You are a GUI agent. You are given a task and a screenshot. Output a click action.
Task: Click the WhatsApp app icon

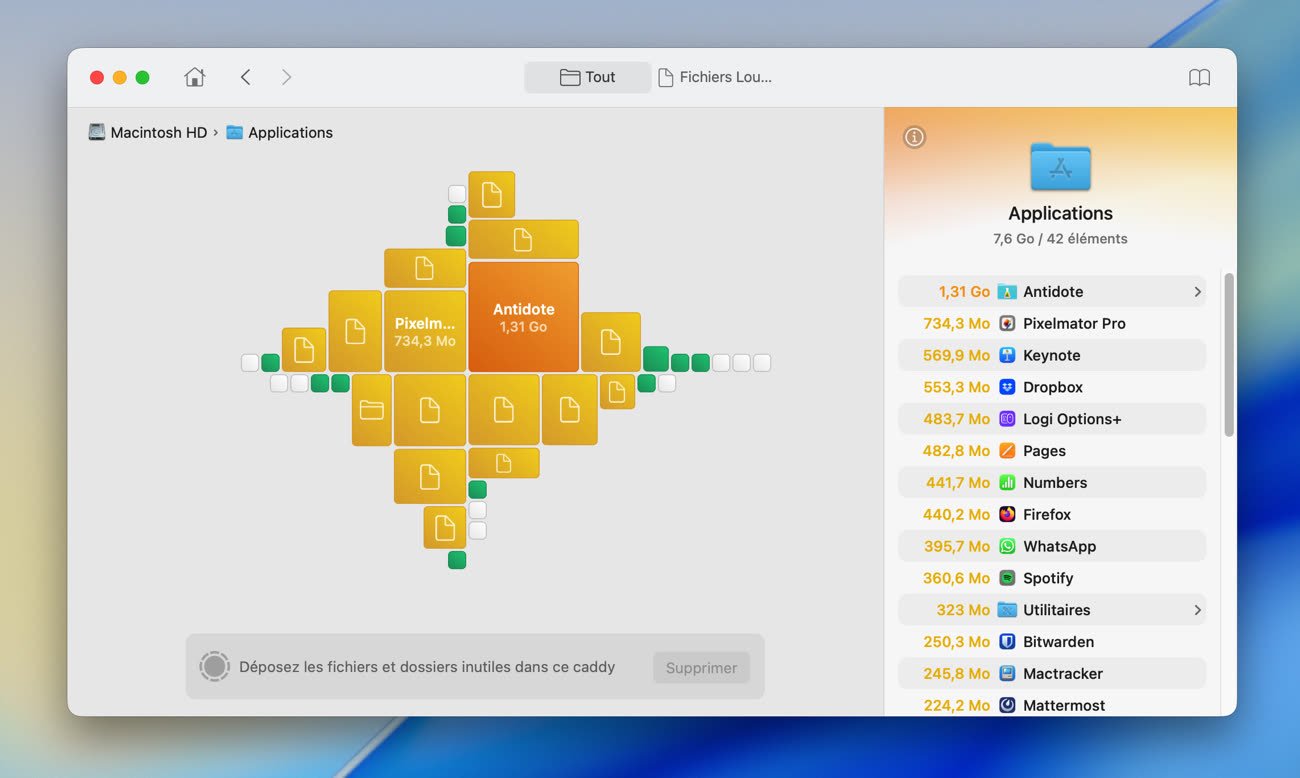click(1007, 546)
